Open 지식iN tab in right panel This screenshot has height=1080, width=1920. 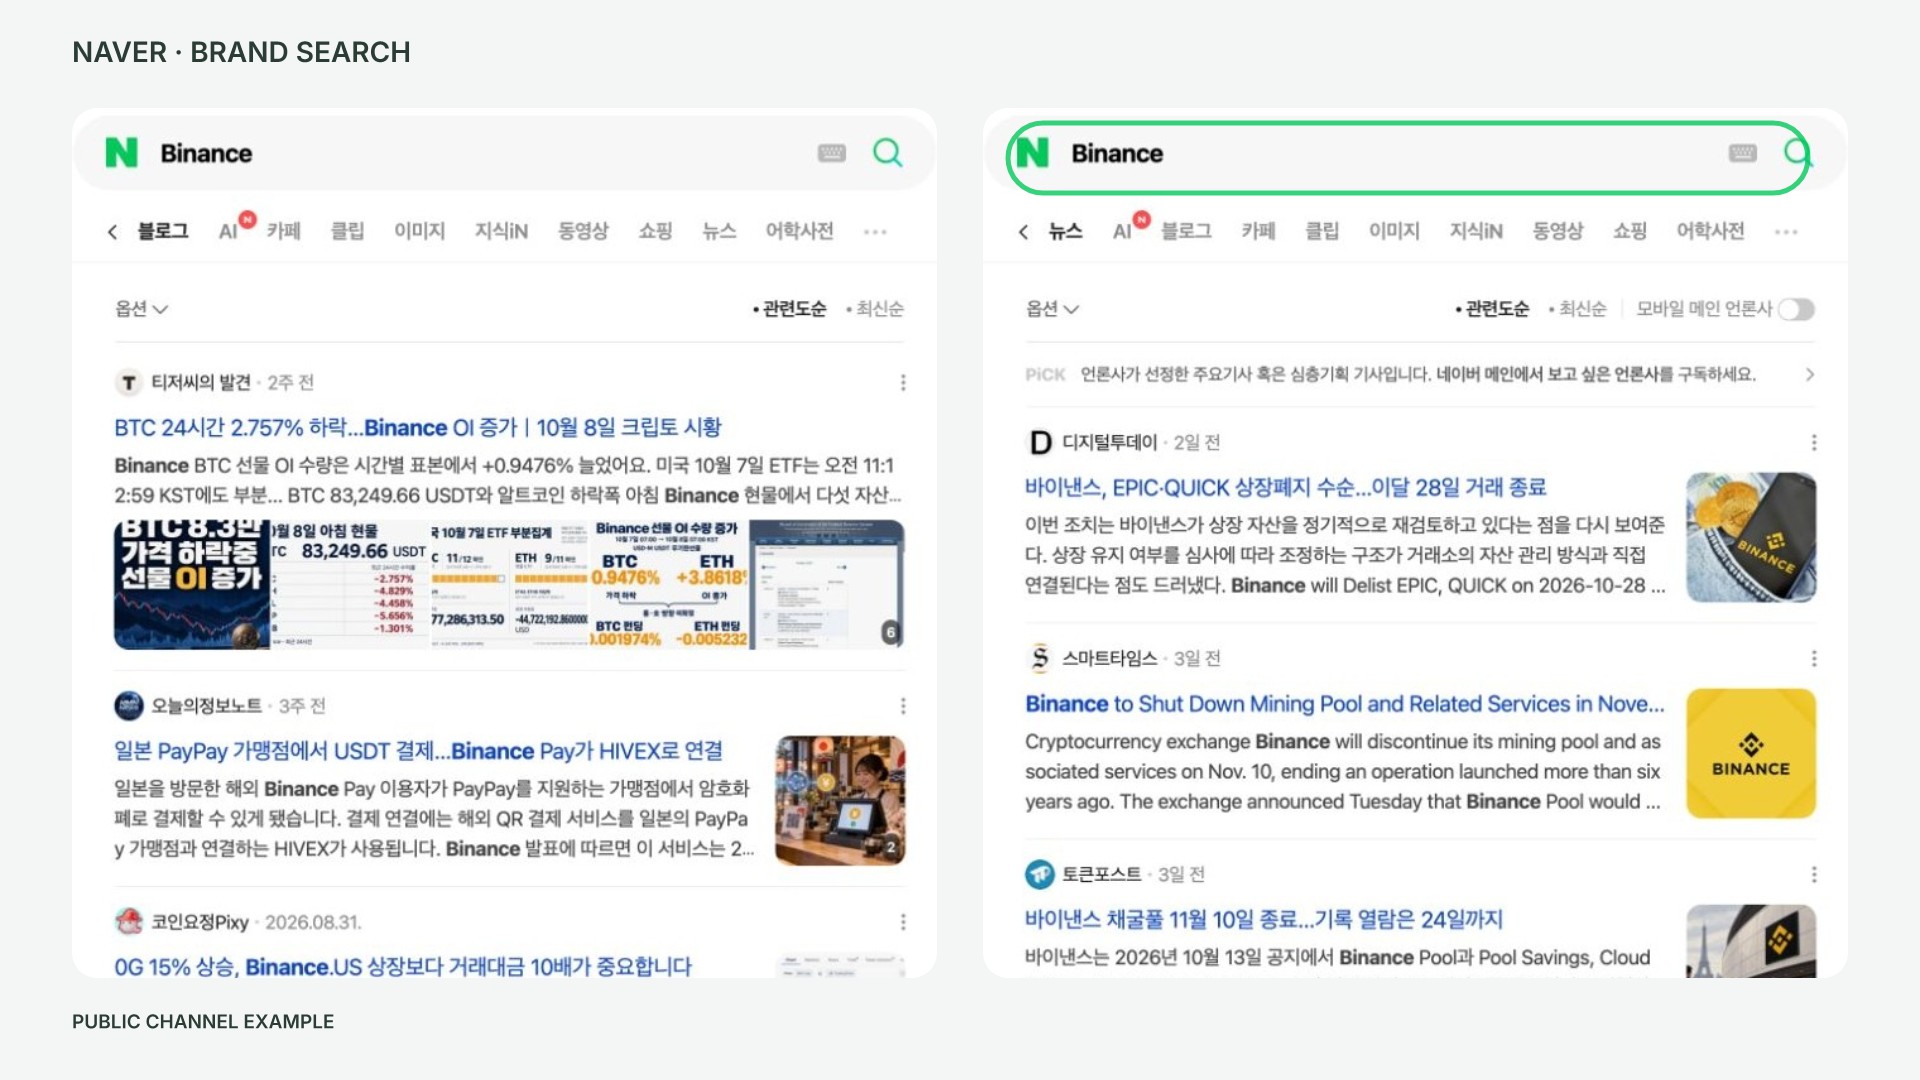tap(1476, 232)
